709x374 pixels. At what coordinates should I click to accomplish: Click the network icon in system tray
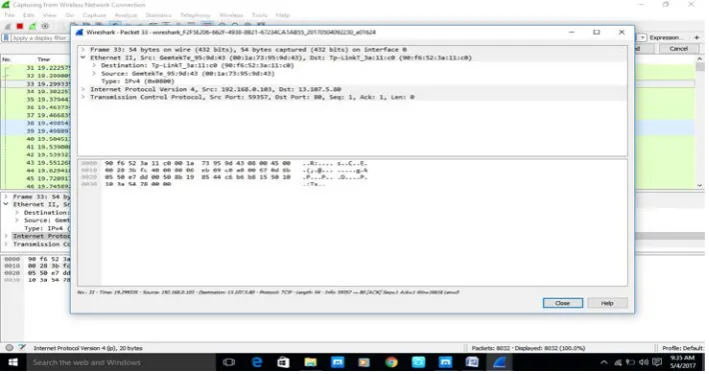(618, 362)
